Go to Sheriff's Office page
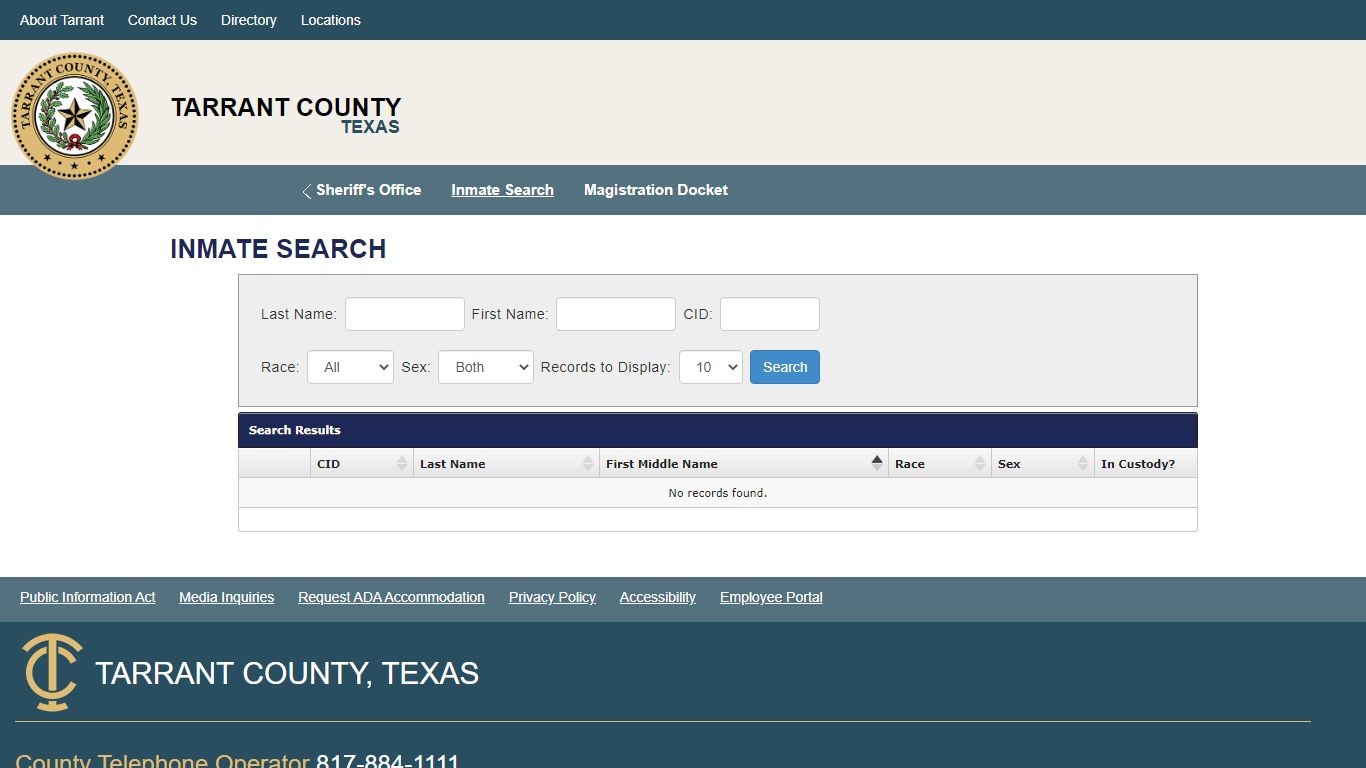Viewport: 1366px width, 768px height. pos(368,190)
